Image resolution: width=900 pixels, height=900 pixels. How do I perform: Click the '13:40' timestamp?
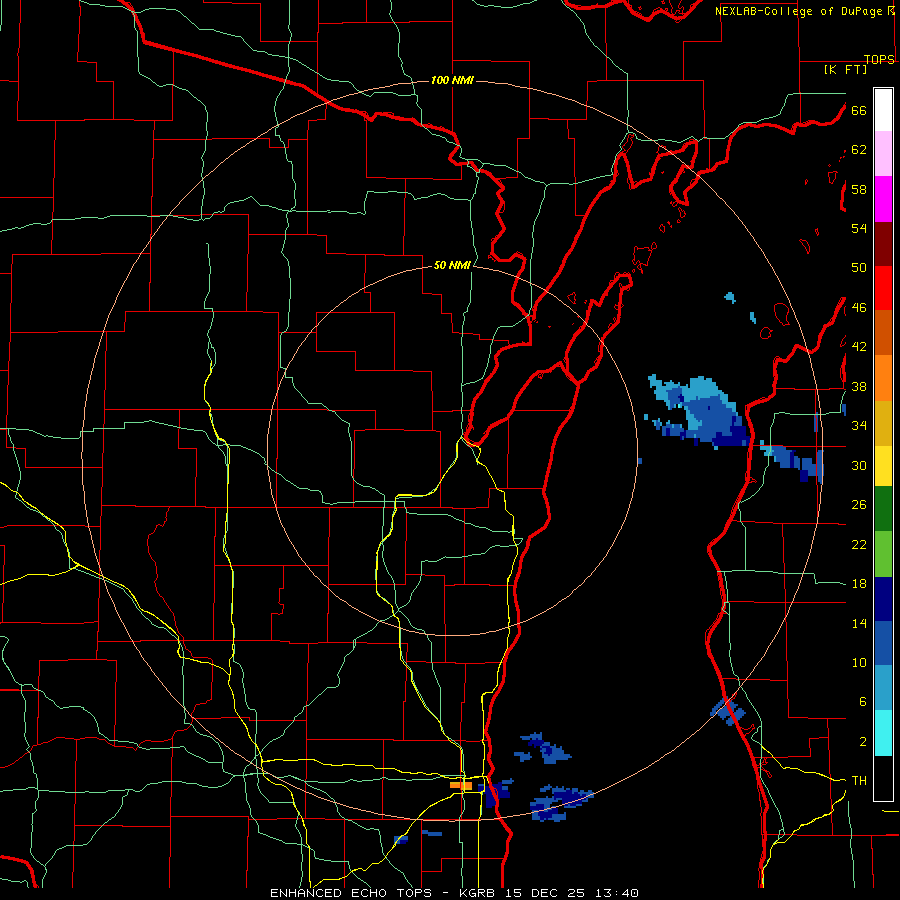coord(616,893)
